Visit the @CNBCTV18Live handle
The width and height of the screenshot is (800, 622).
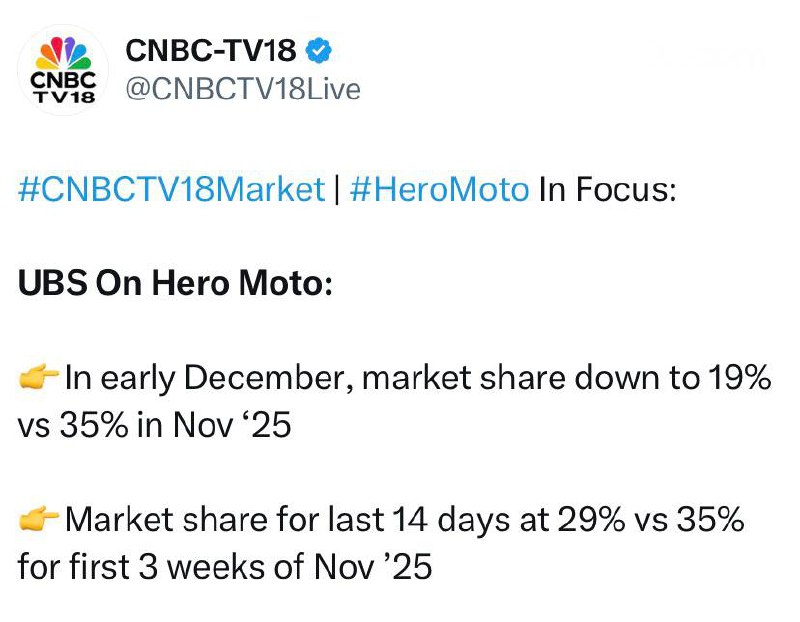click(x=241, y=89)
